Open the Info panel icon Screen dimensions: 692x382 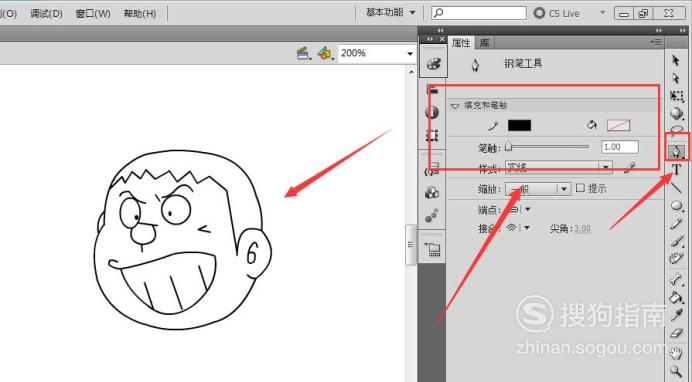432,112
